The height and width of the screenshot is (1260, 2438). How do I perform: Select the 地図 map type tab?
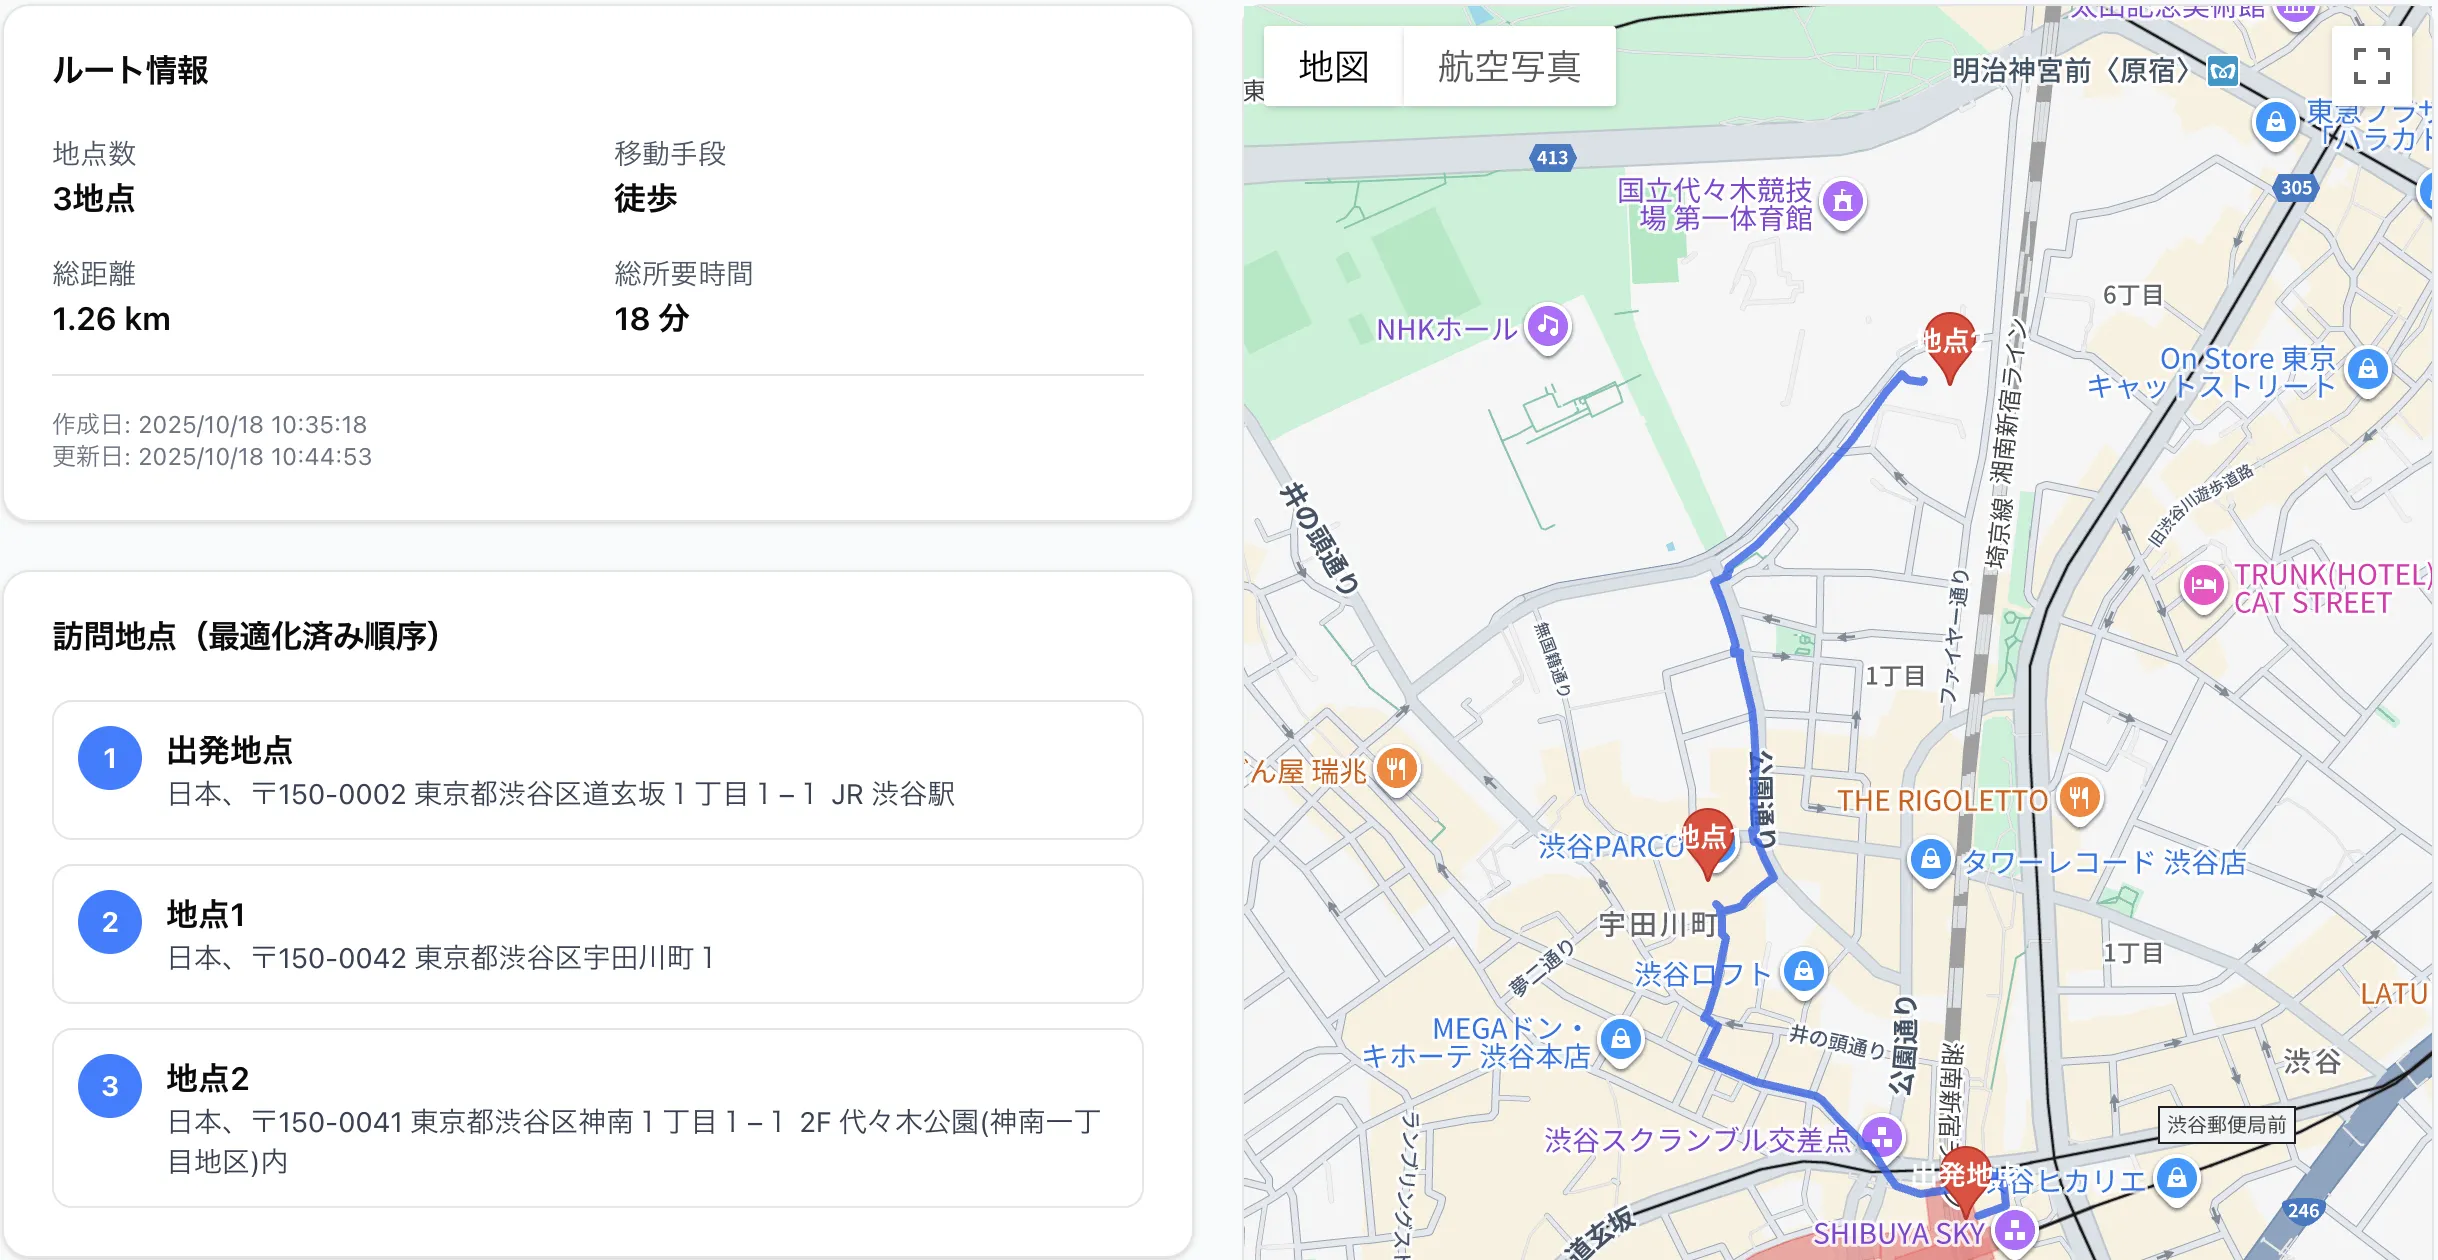(1333, 67)
